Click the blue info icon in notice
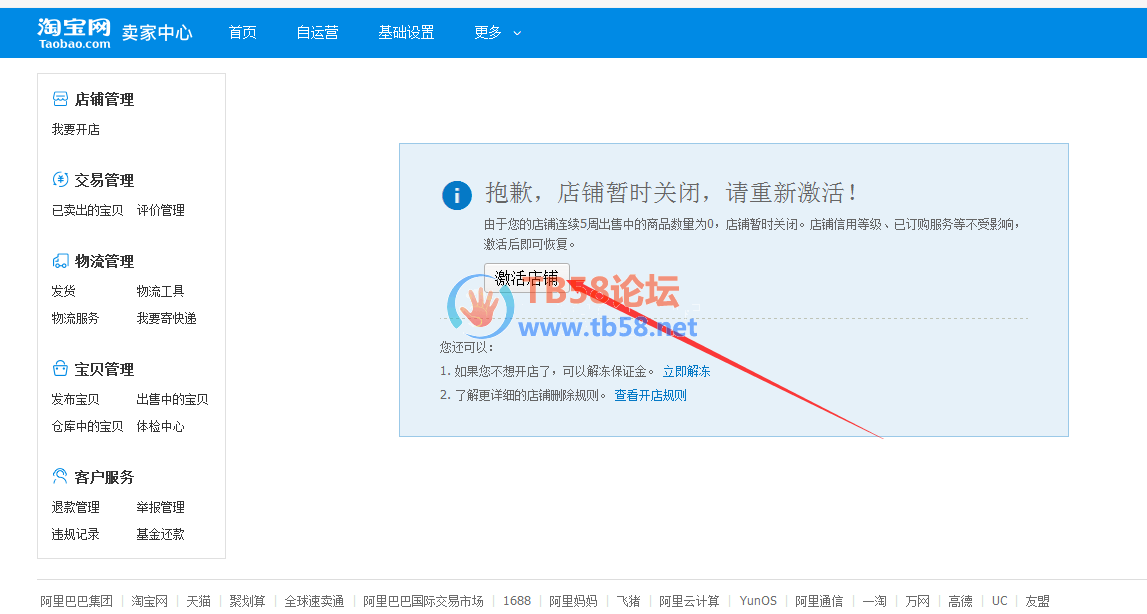Screen dimensions: 1147x614 pyautogui.click(x=457, y=195)
